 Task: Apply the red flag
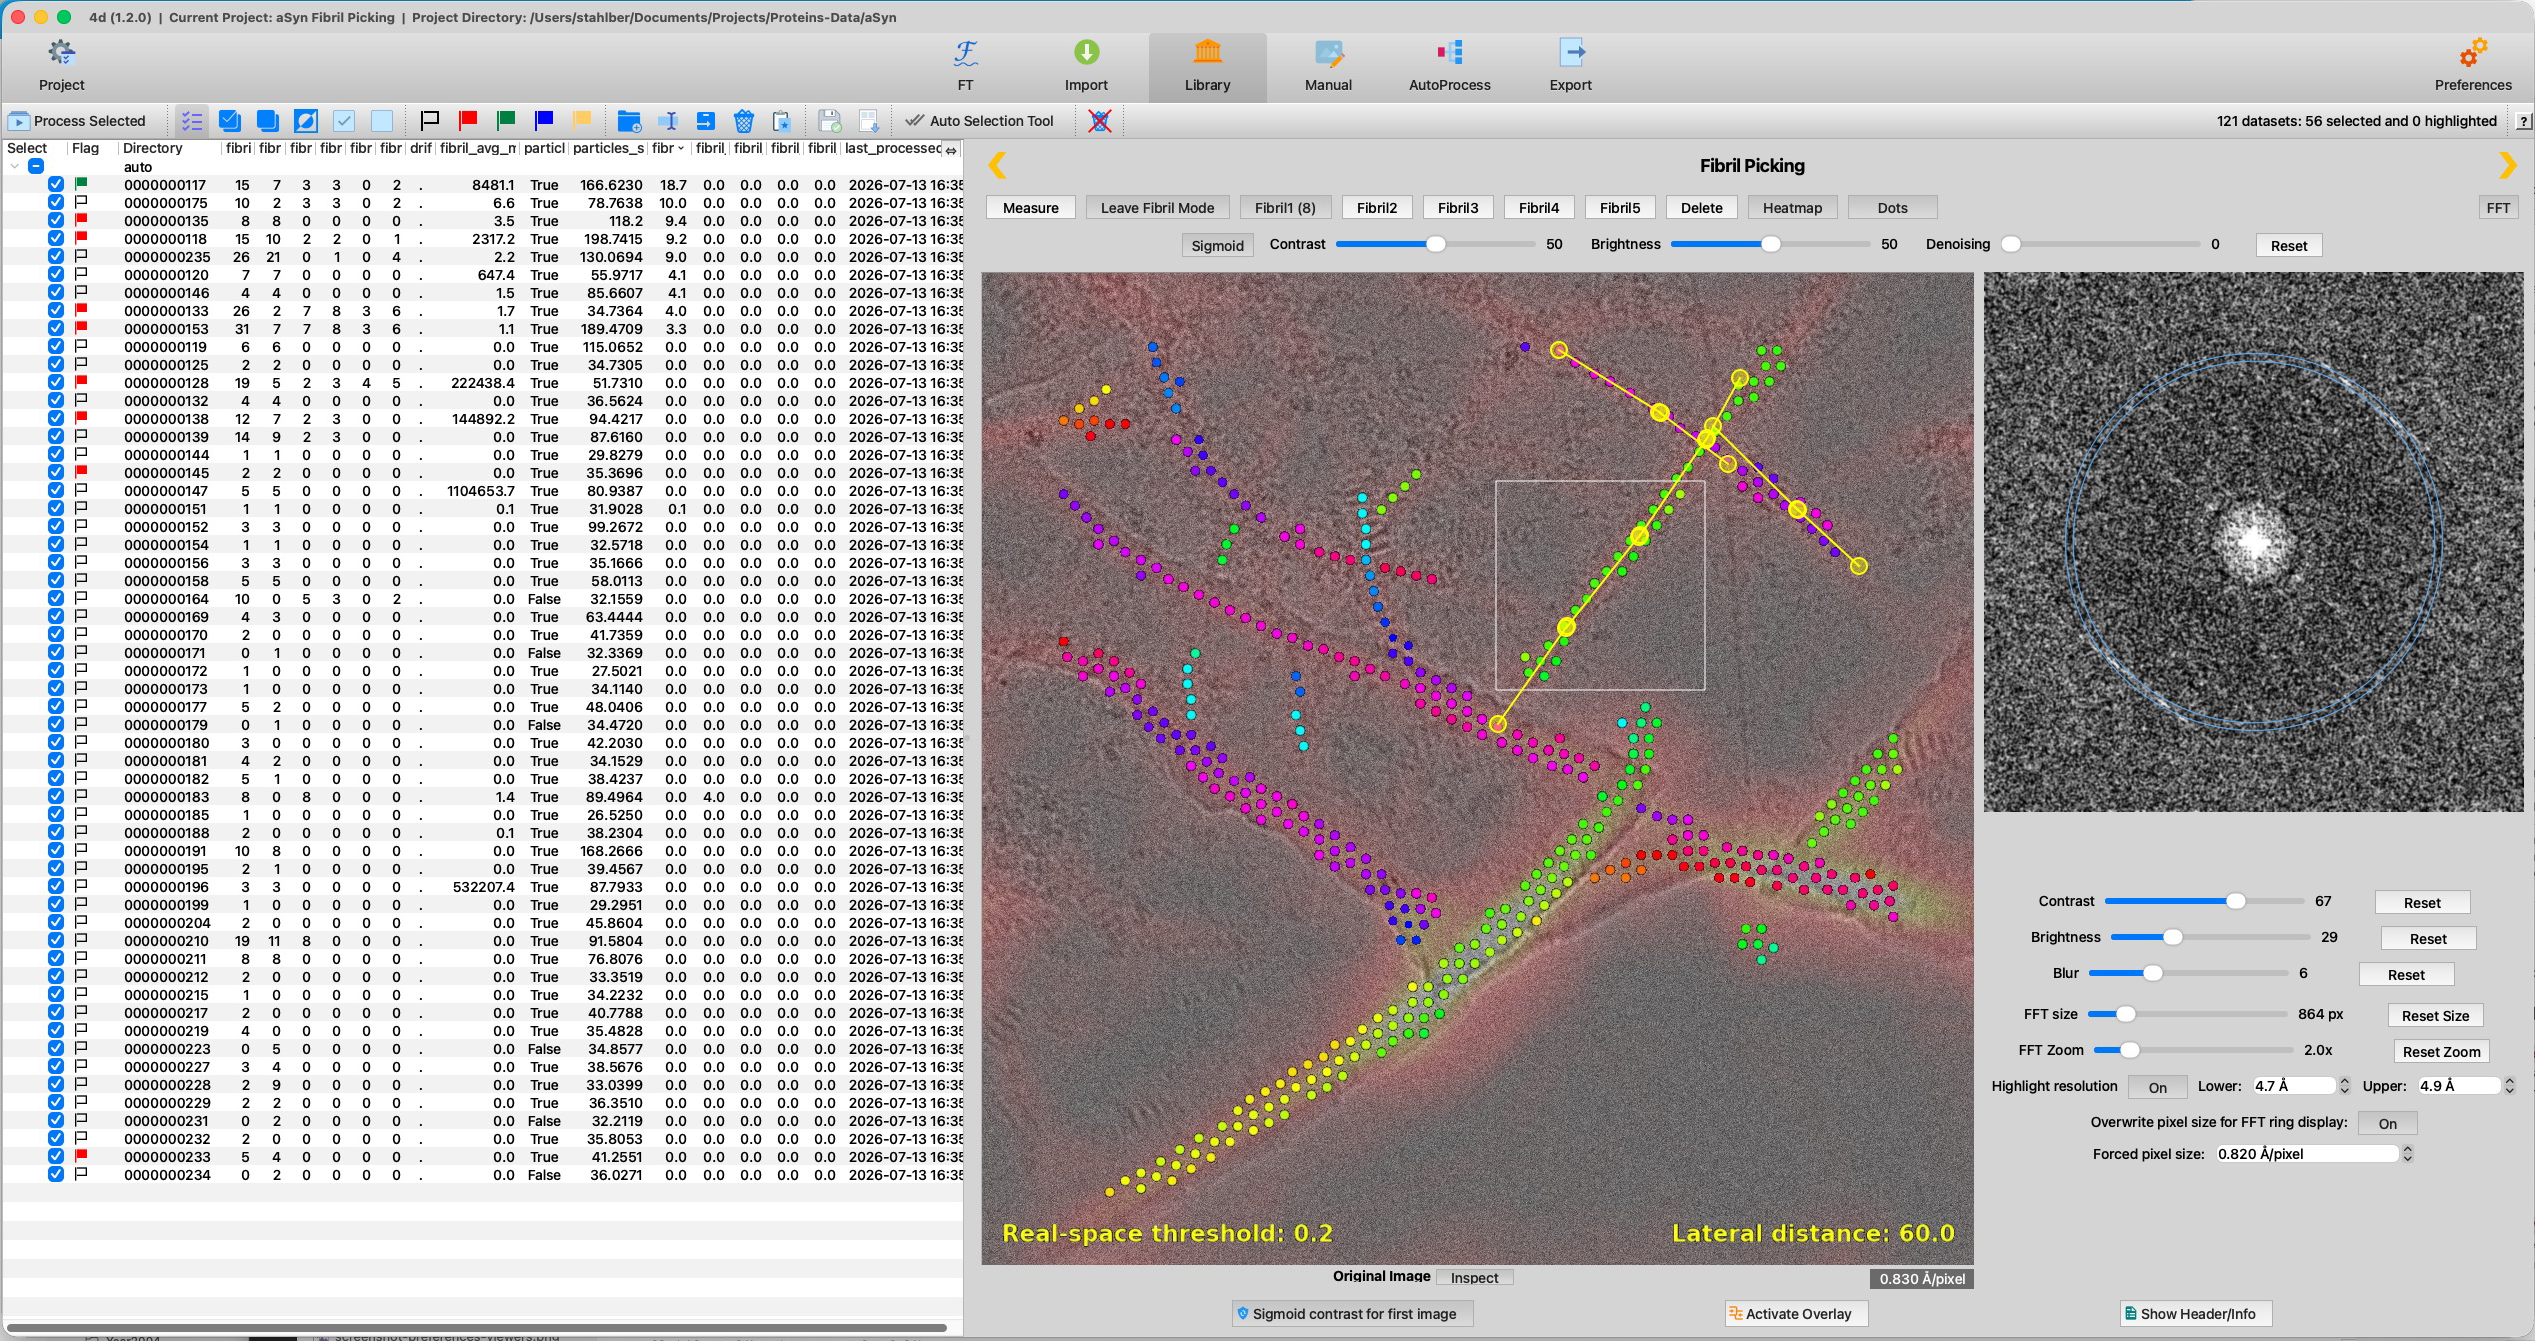pos(468,121)
